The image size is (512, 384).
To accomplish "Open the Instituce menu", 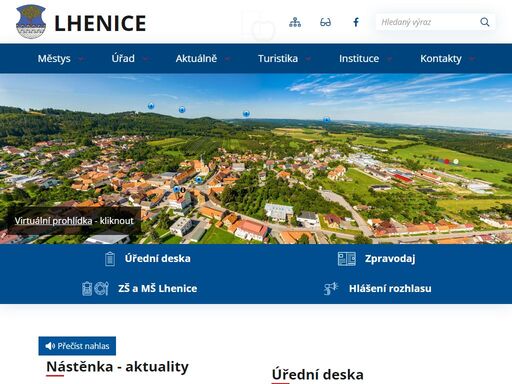I will point(359,59).
